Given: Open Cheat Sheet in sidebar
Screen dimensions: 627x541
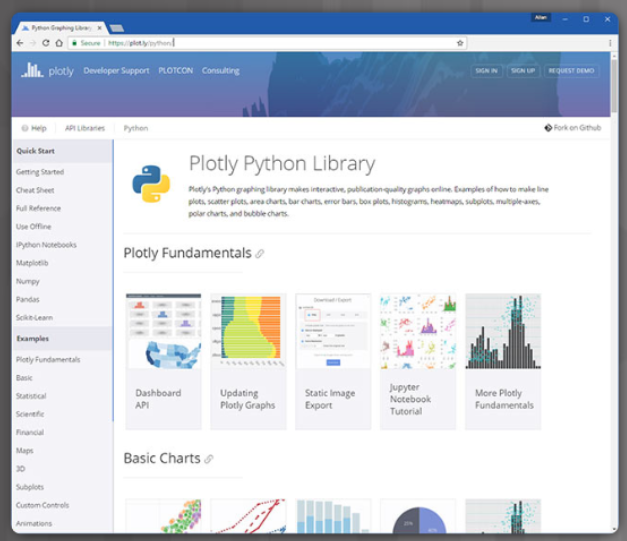Looking at the screenshot, I should (35, 190).
